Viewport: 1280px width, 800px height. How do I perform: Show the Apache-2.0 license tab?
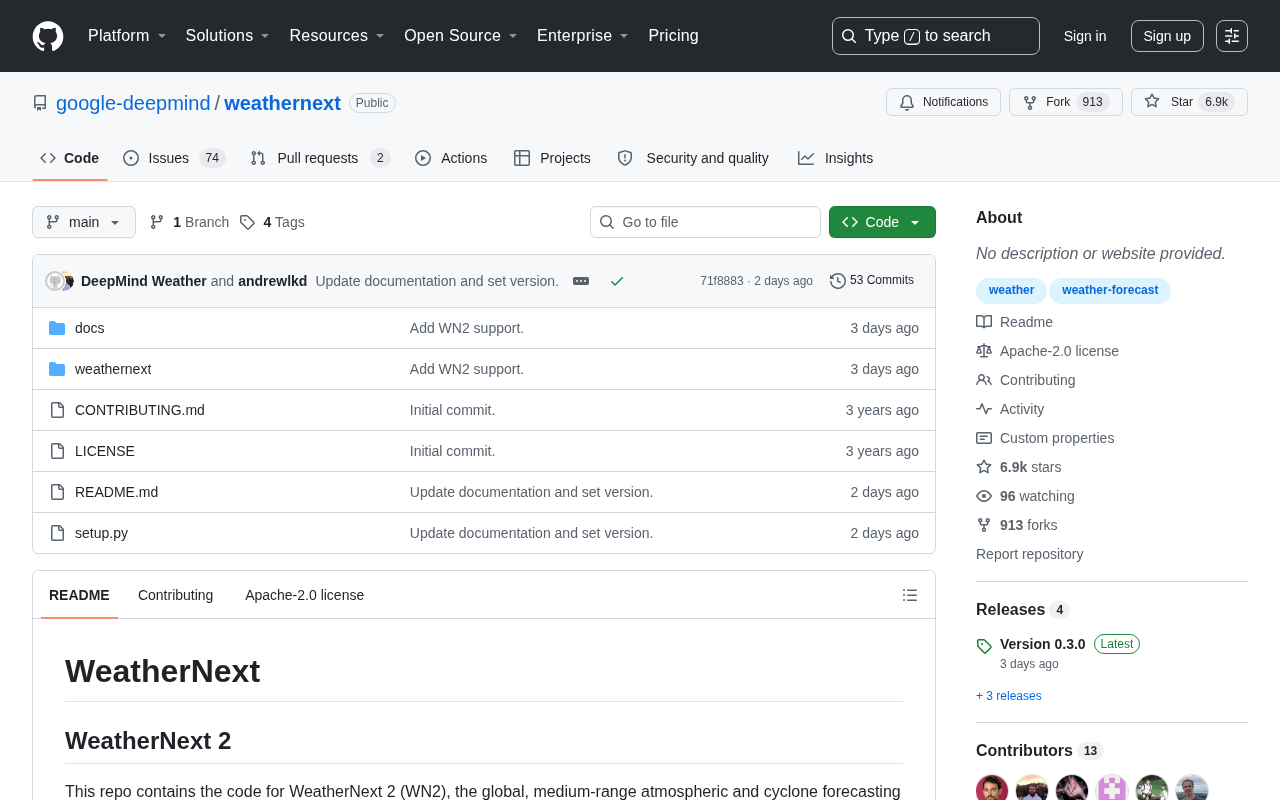304,595
